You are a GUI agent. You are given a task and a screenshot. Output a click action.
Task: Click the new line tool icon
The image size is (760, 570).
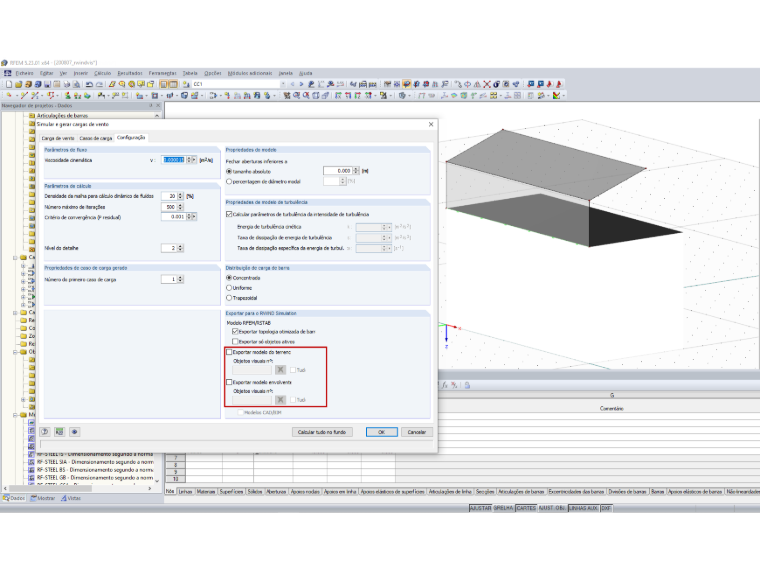pyautogui.click(x=24, y=96)
